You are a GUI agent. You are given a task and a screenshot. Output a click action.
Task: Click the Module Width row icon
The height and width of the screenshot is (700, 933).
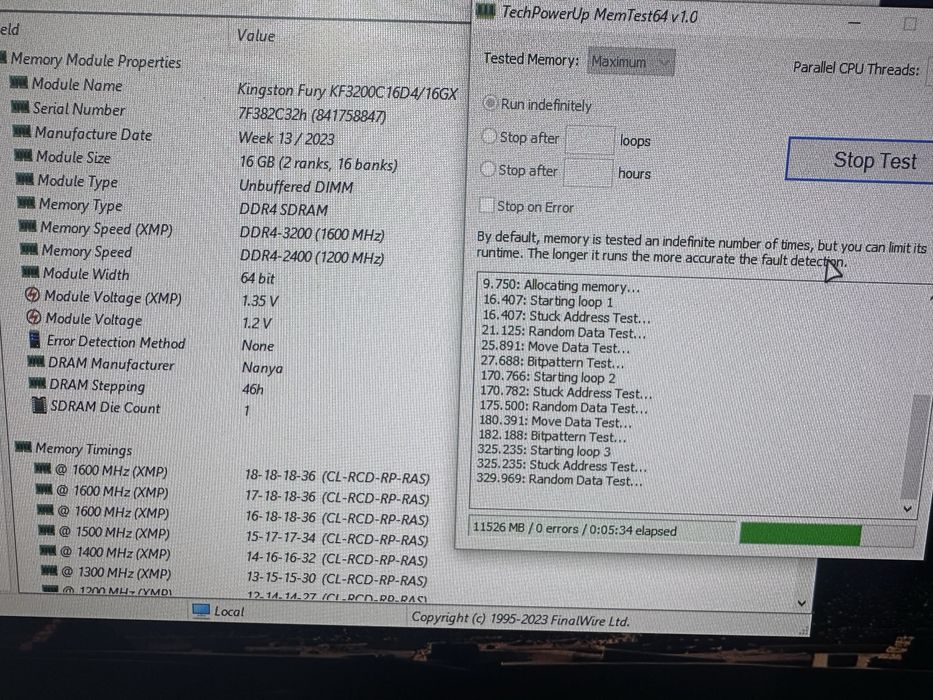click(30, 272)
